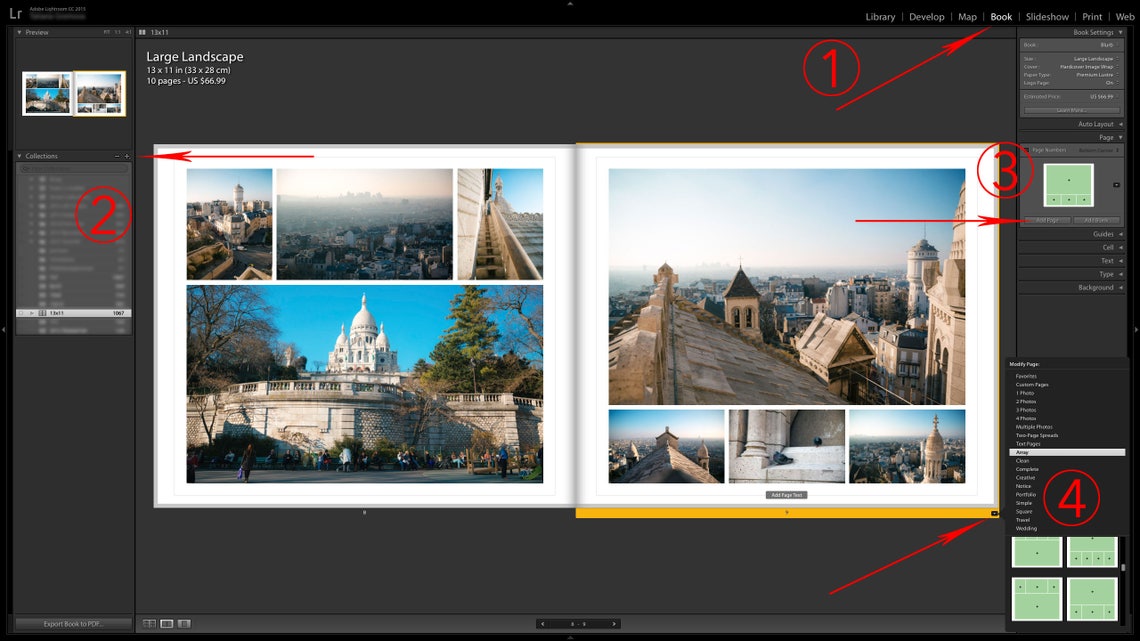Select the Book module tab
This screenshot has width=1140, height=641.
[1001, 17]
